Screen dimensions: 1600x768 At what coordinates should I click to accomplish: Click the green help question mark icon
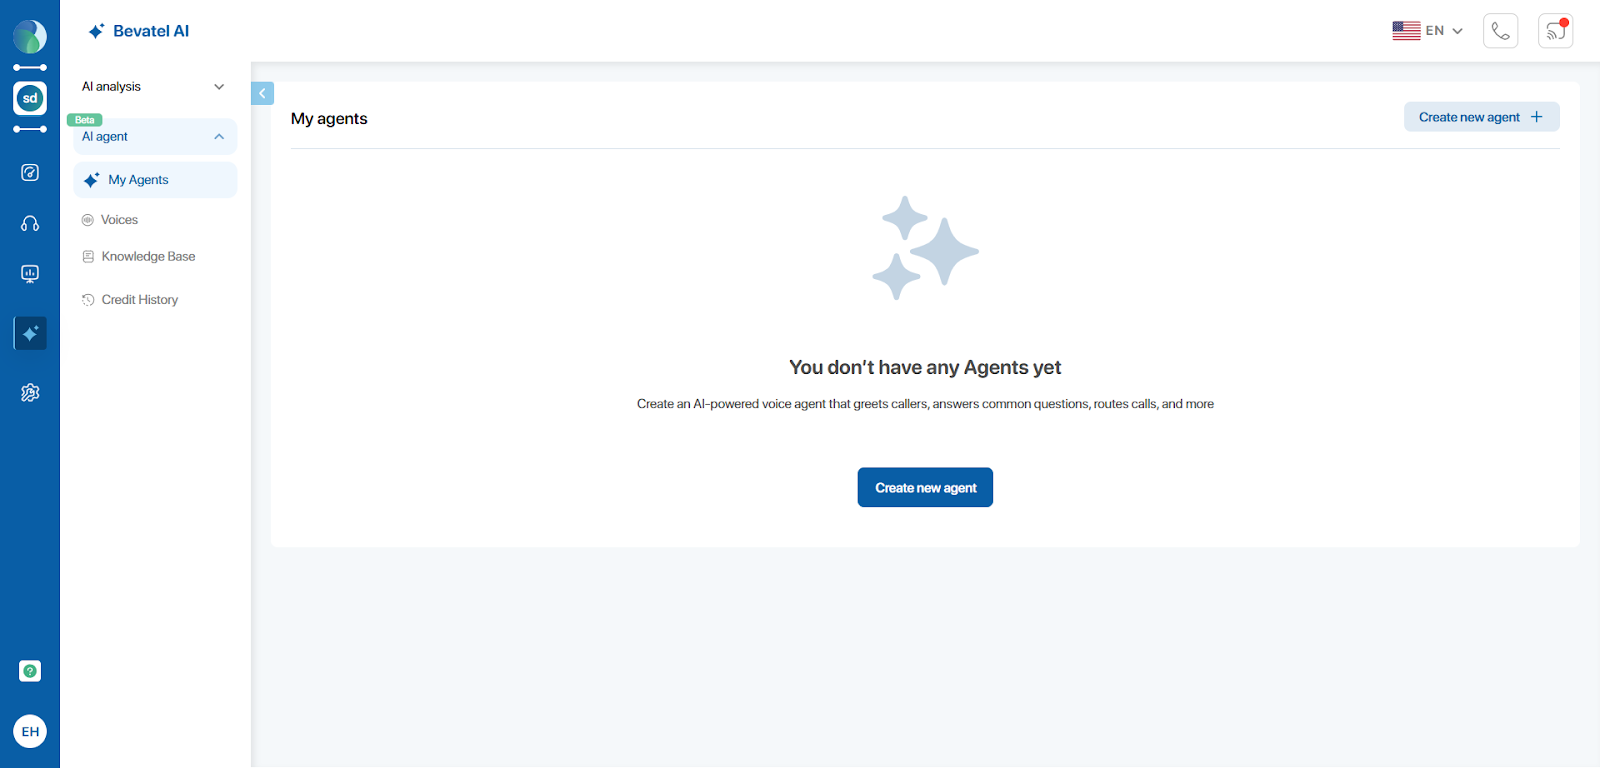[x=30, y=671]
